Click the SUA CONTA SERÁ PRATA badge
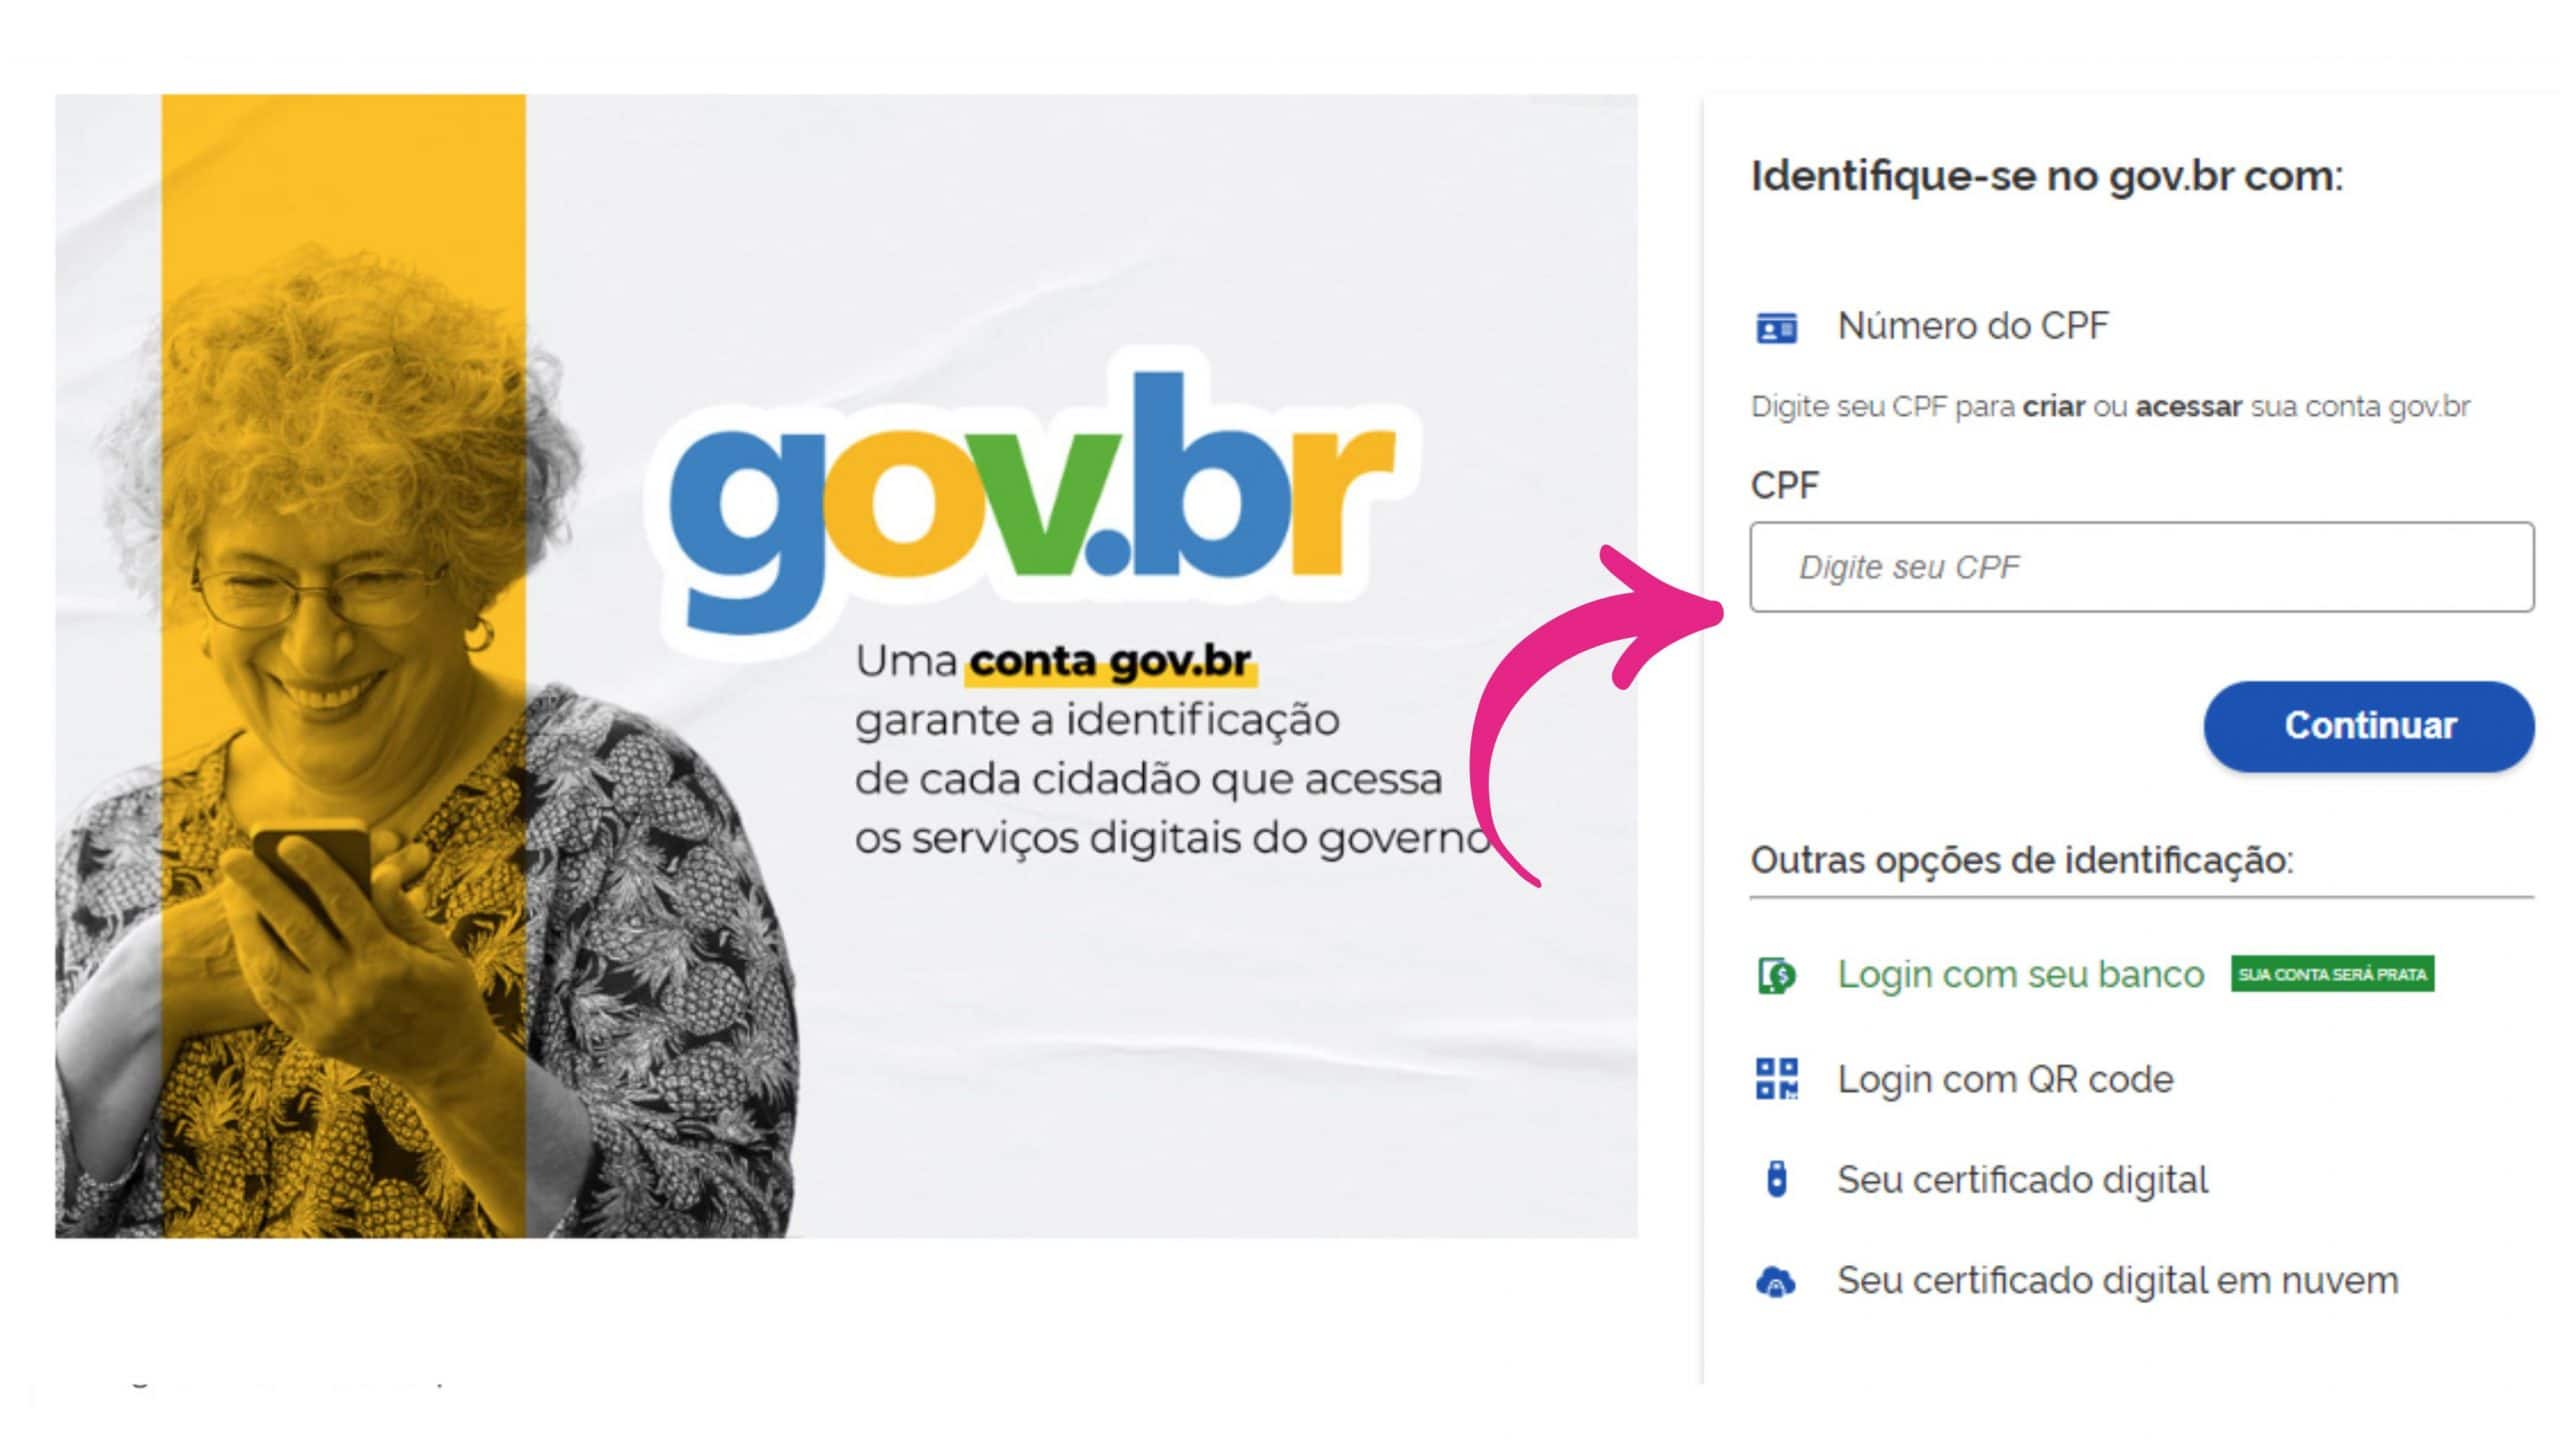The image size is (2560, 1440). 2332,974
